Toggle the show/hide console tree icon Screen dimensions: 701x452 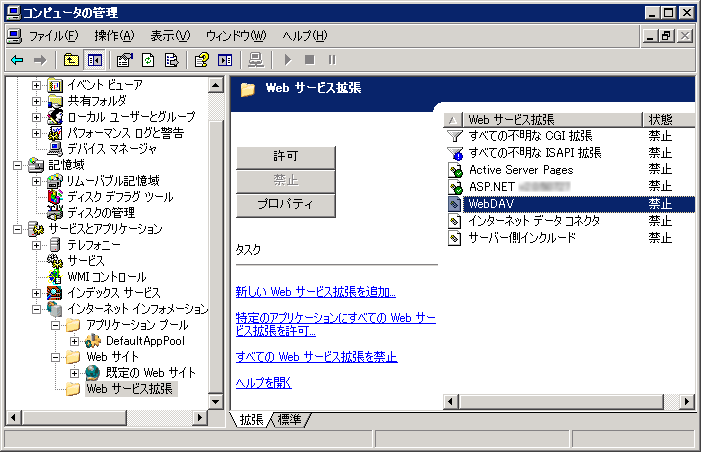point(95,60)
